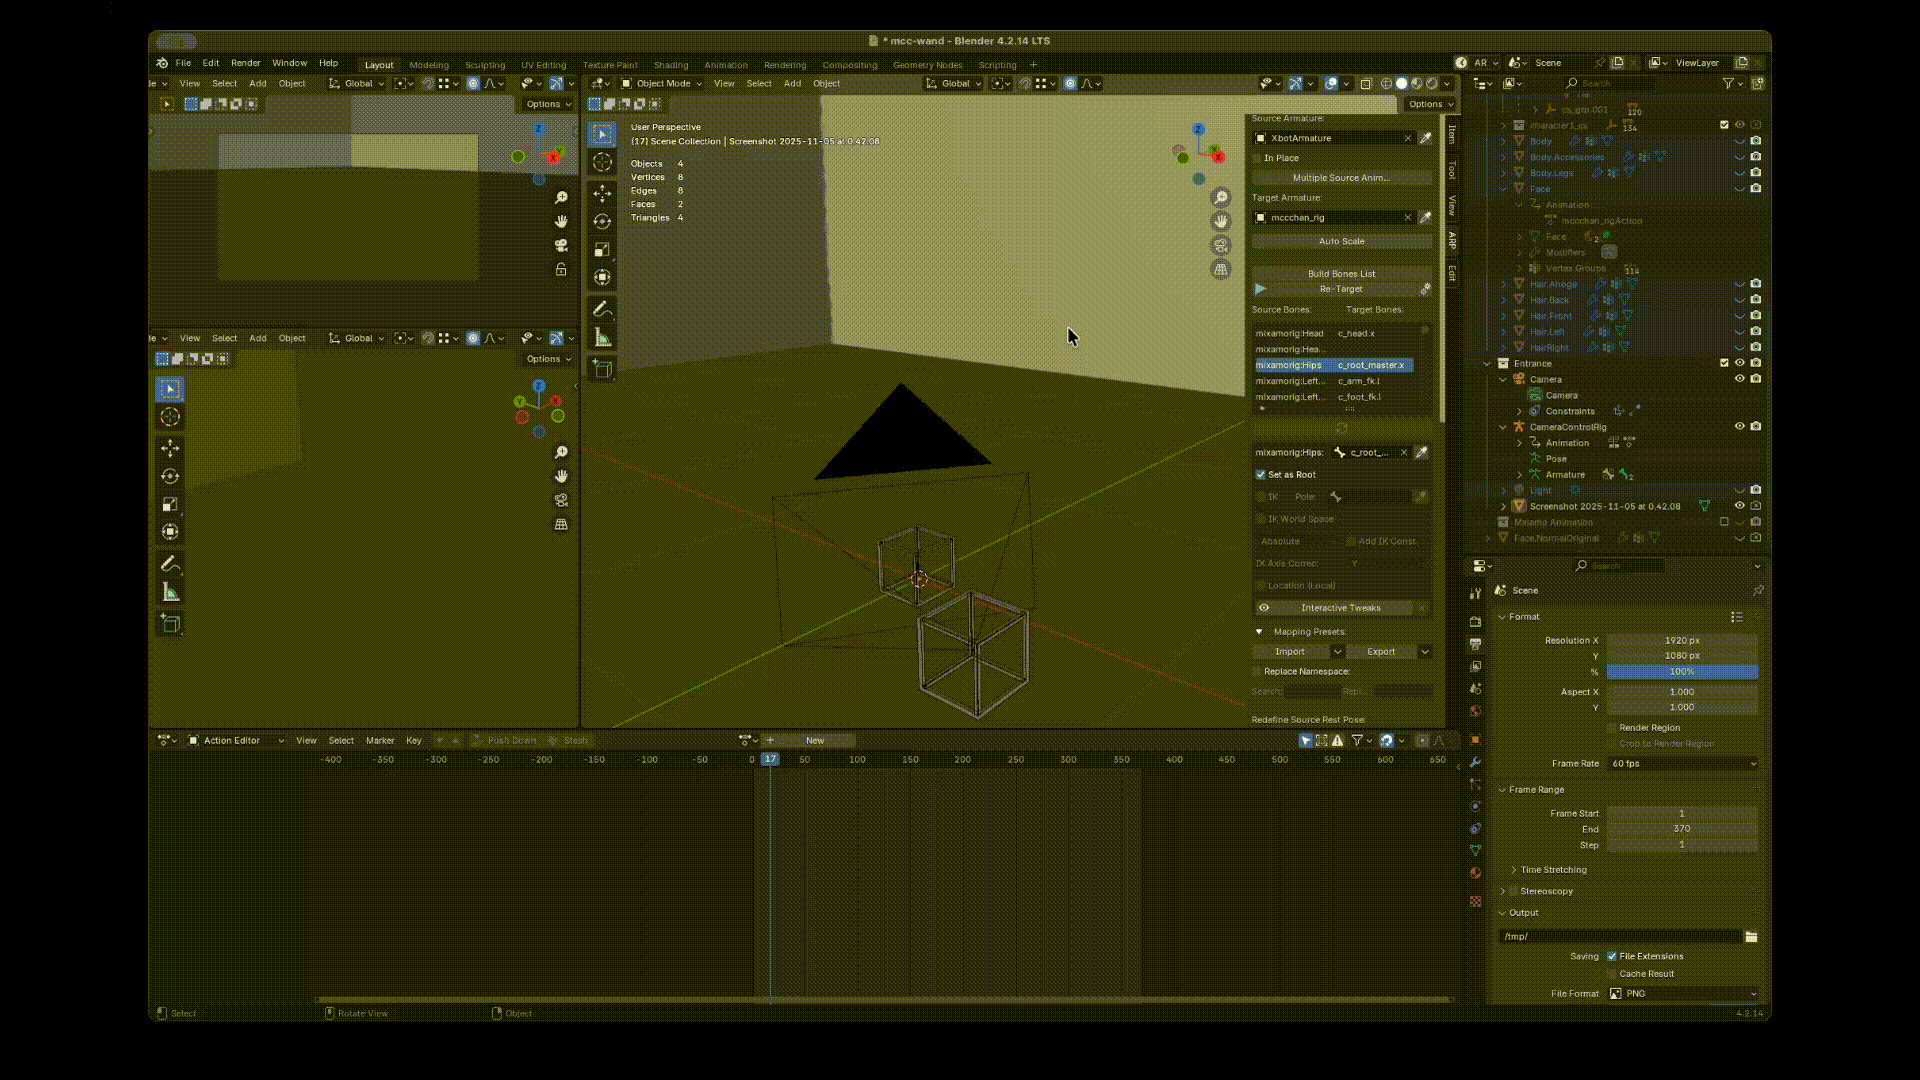Enable the In Place checkbox
Image resolution: width=1920 pixels, height=1080 pixels.
1258,158
